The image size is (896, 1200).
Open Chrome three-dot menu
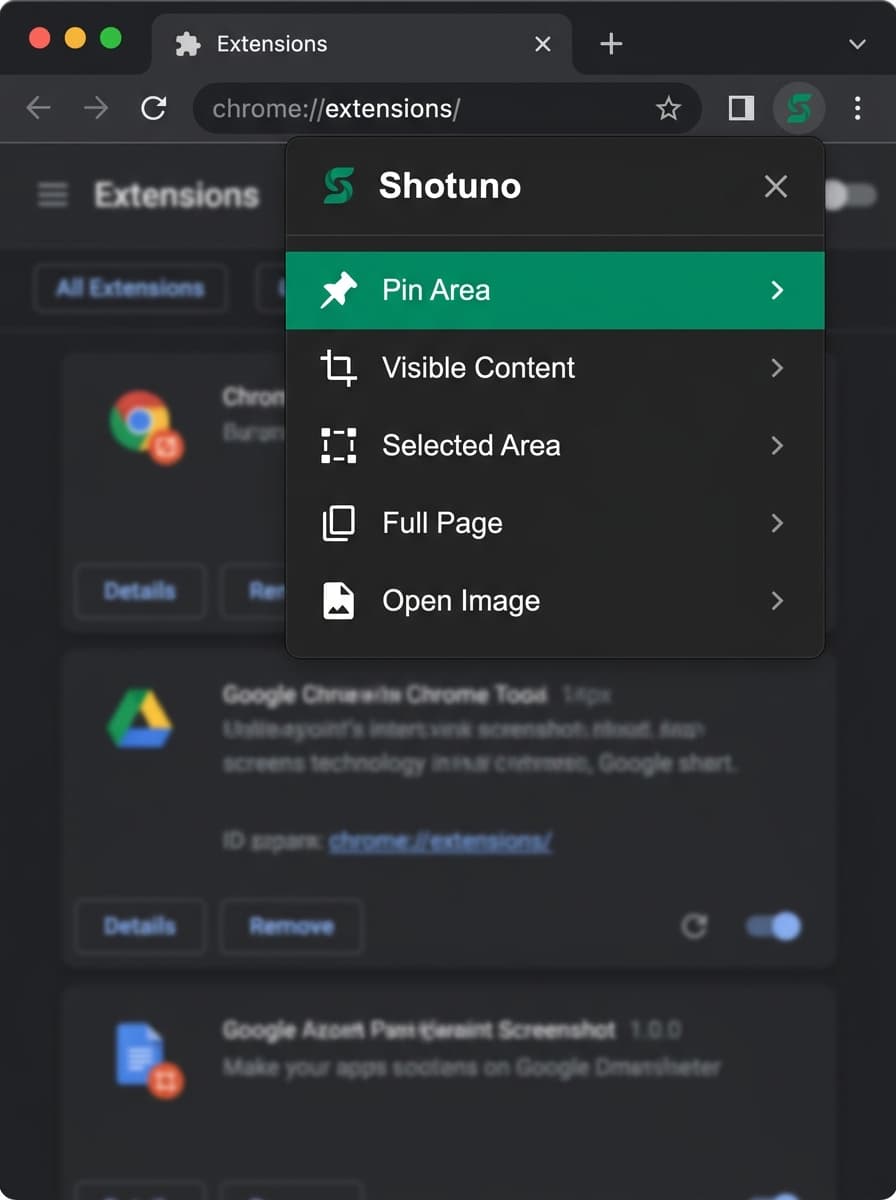point(858,108)
